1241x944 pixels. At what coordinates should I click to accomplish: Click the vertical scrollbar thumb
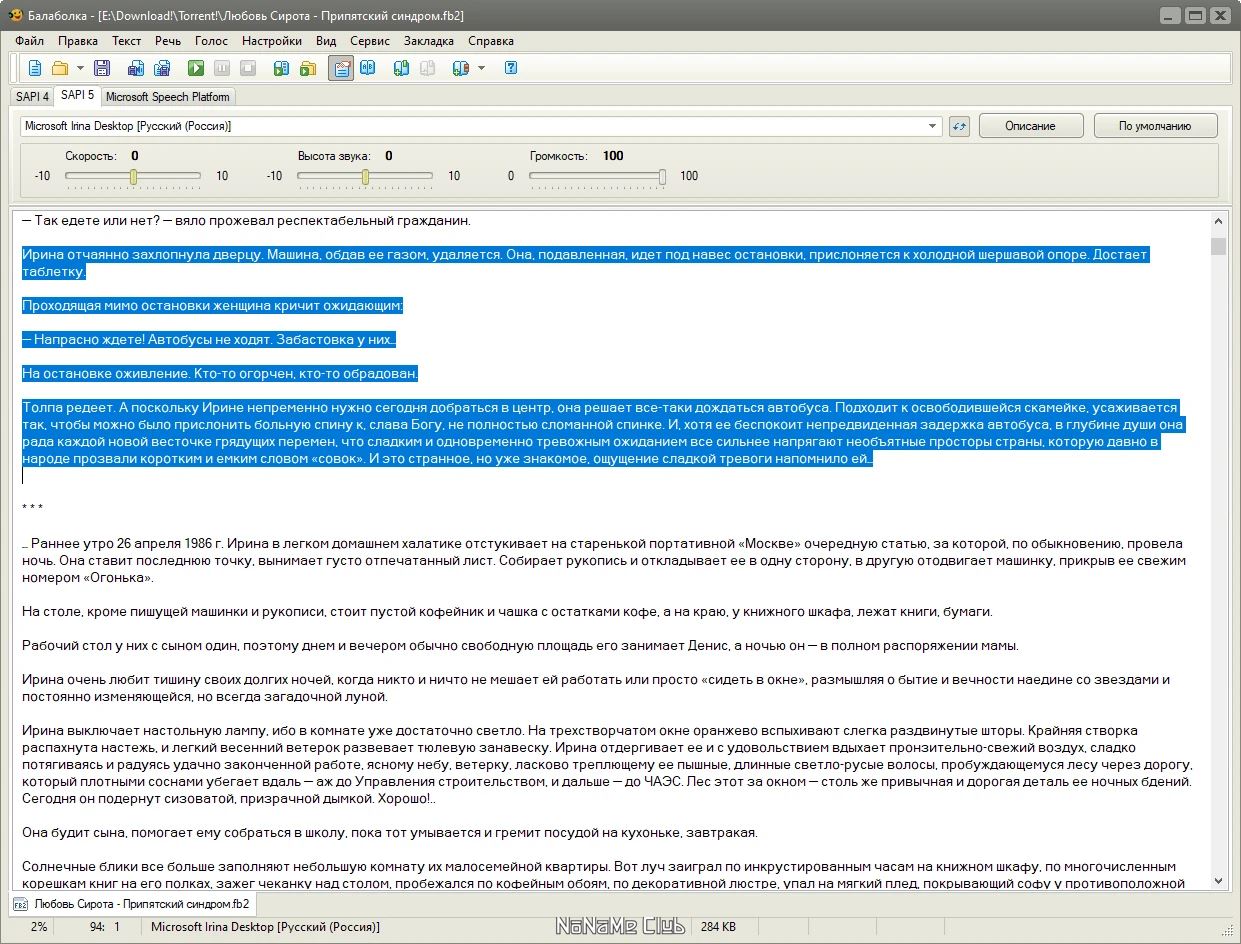point(1218,247)
